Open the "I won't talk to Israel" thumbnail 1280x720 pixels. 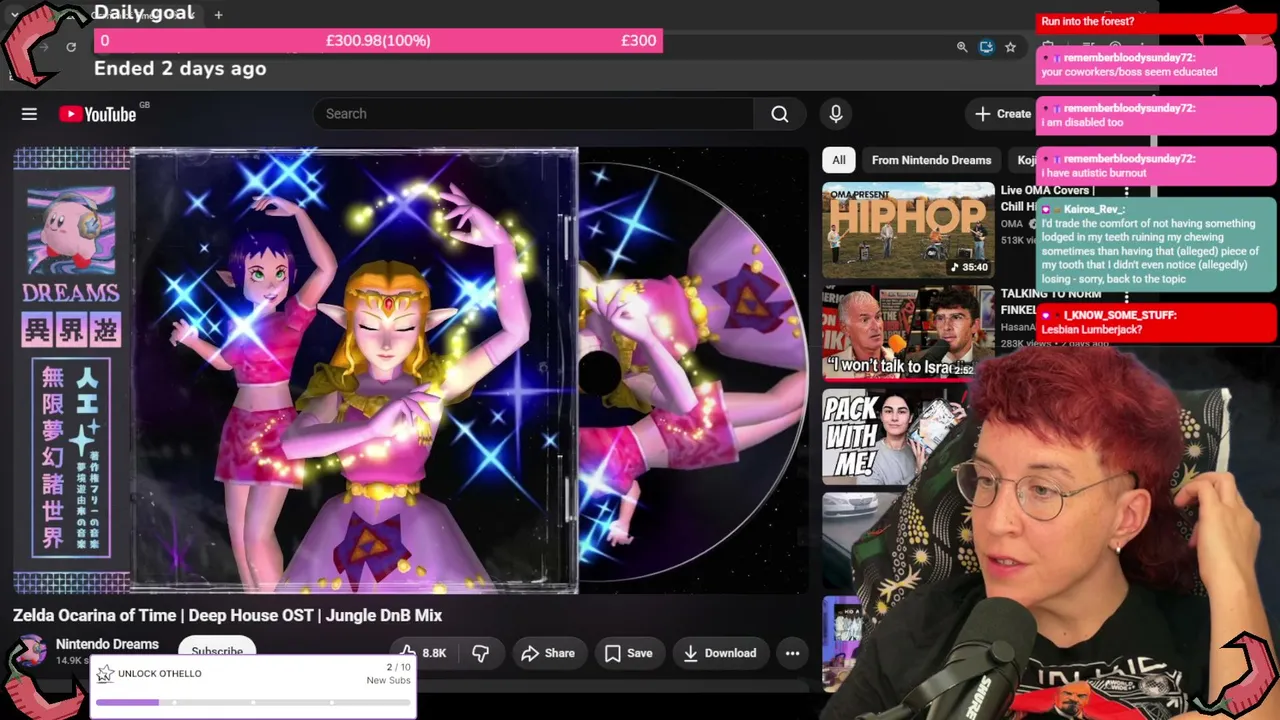tap(908, 333)
